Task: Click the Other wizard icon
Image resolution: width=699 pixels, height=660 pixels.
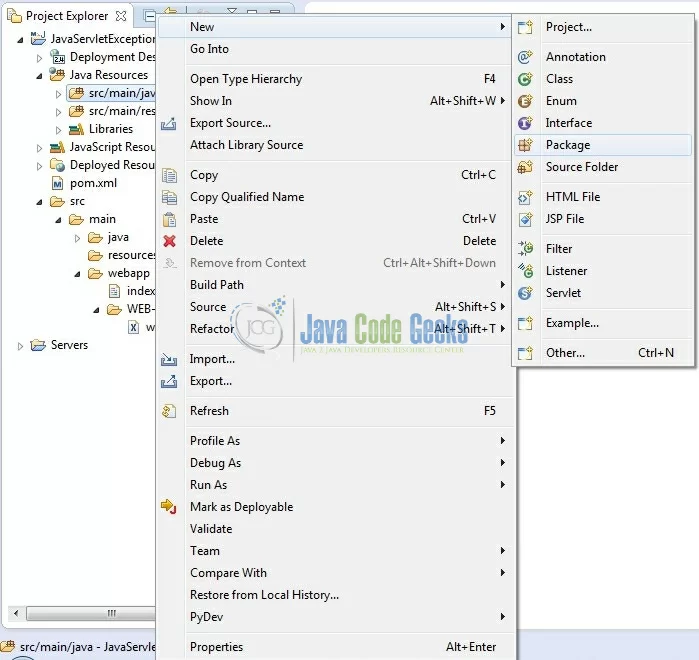Action: click(x=525, y=353)
